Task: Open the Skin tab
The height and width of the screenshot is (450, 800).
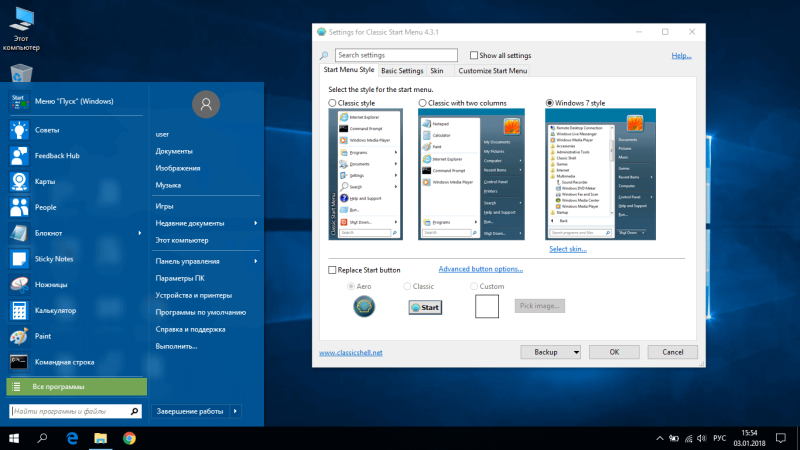Action: click(437, 71)
